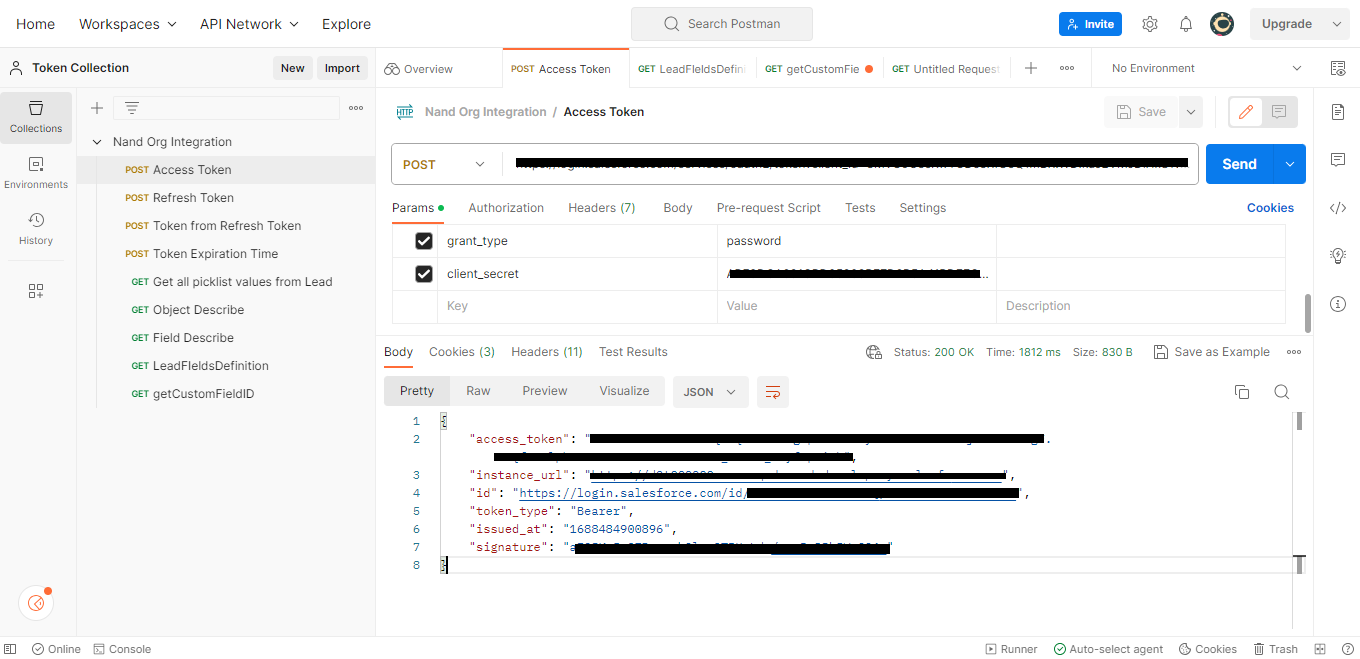Open the response Cookies (3) tab

tap(462, 352)
